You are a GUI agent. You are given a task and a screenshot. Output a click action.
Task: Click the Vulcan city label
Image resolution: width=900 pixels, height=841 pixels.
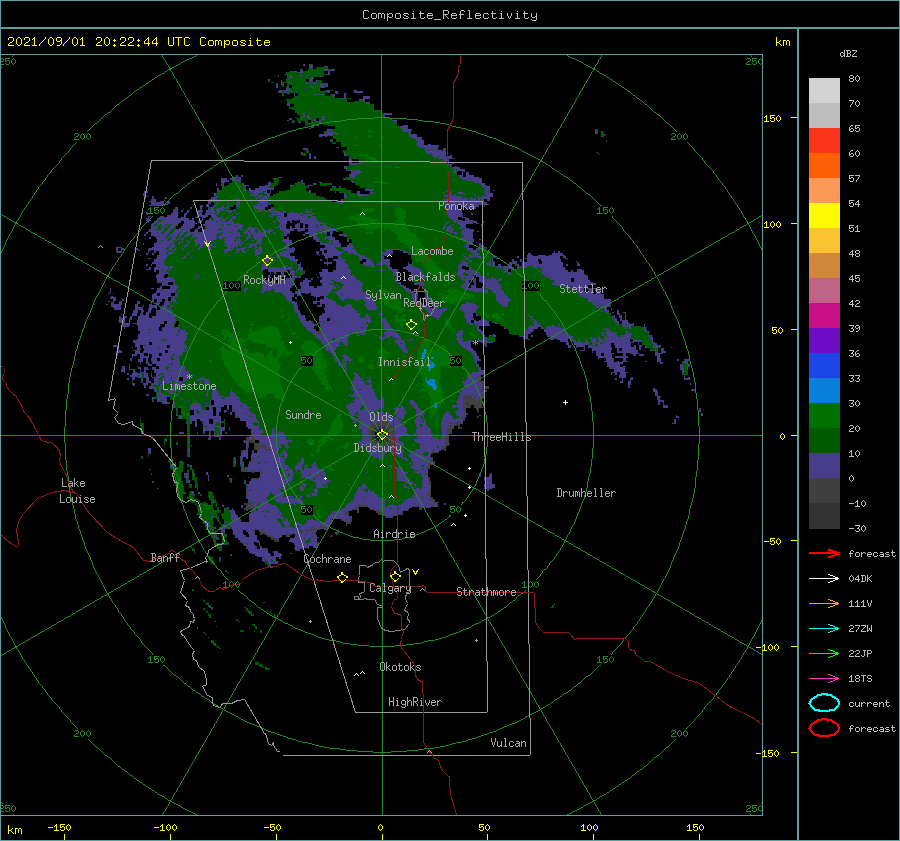(x=509, y=743)
